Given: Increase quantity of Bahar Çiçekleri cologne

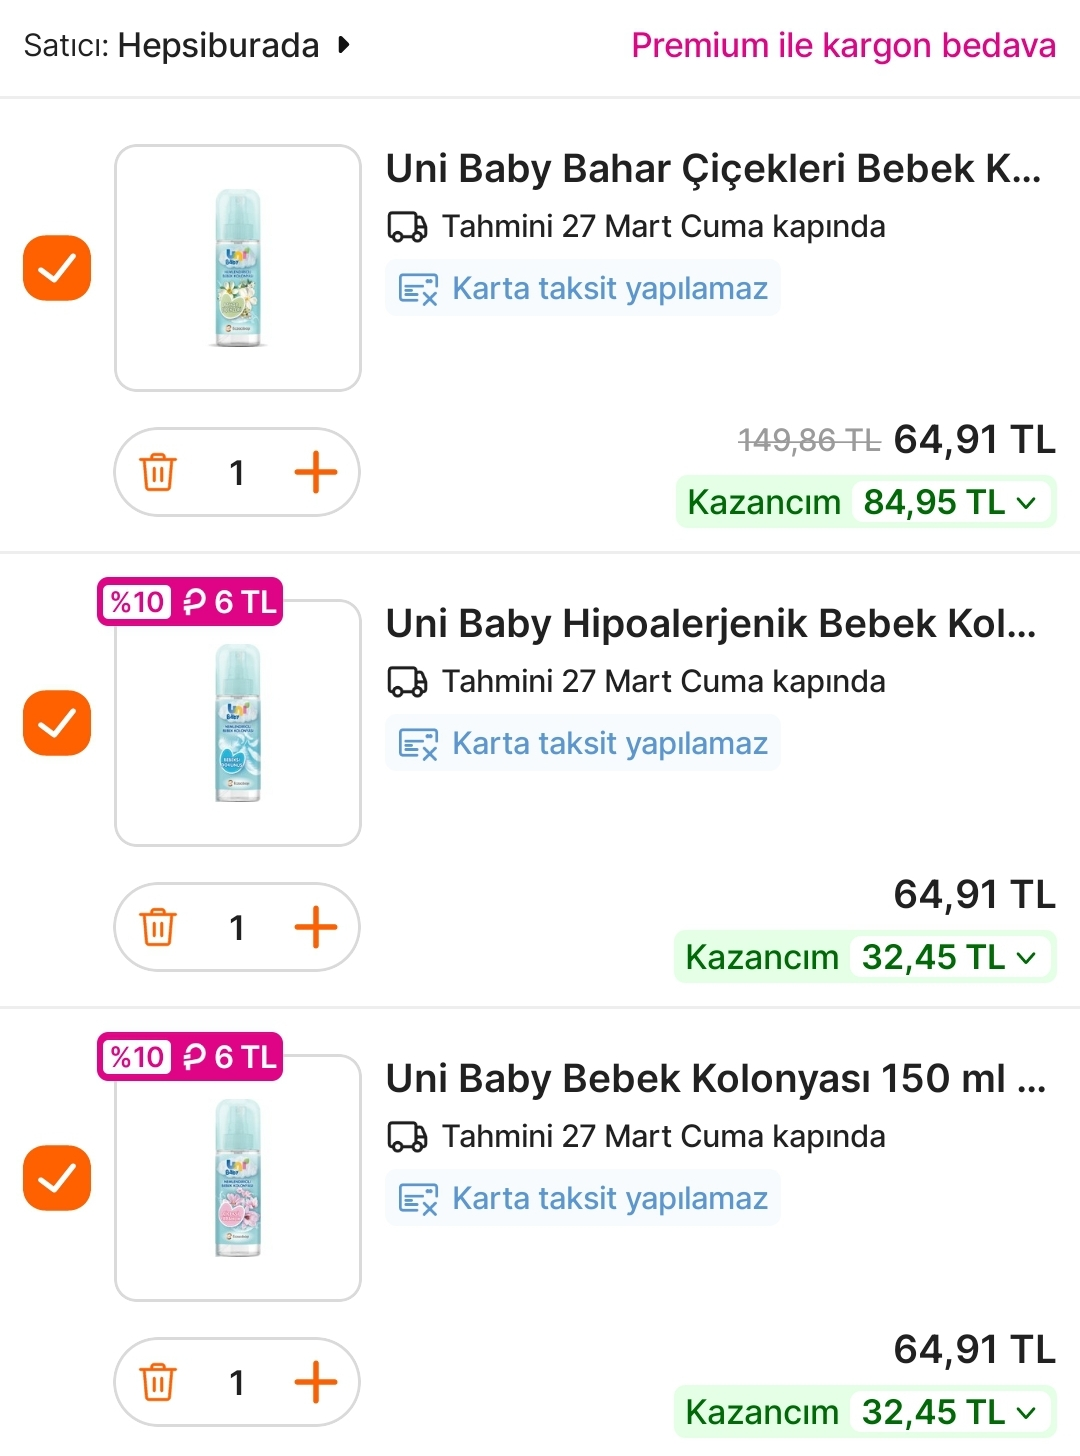Looking at the screenshot, I should coord(315,472).
